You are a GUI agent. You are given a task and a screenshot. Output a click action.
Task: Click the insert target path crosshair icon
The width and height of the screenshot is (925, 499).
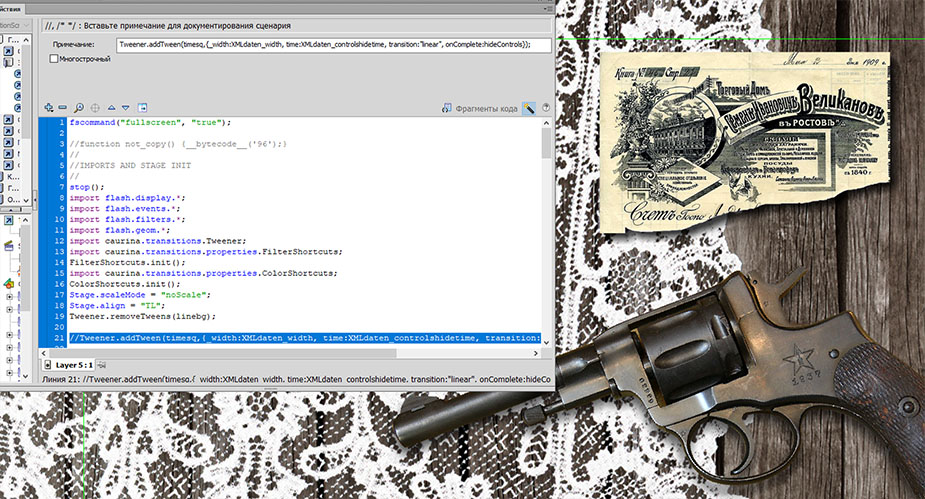click(x=94, y=107)
